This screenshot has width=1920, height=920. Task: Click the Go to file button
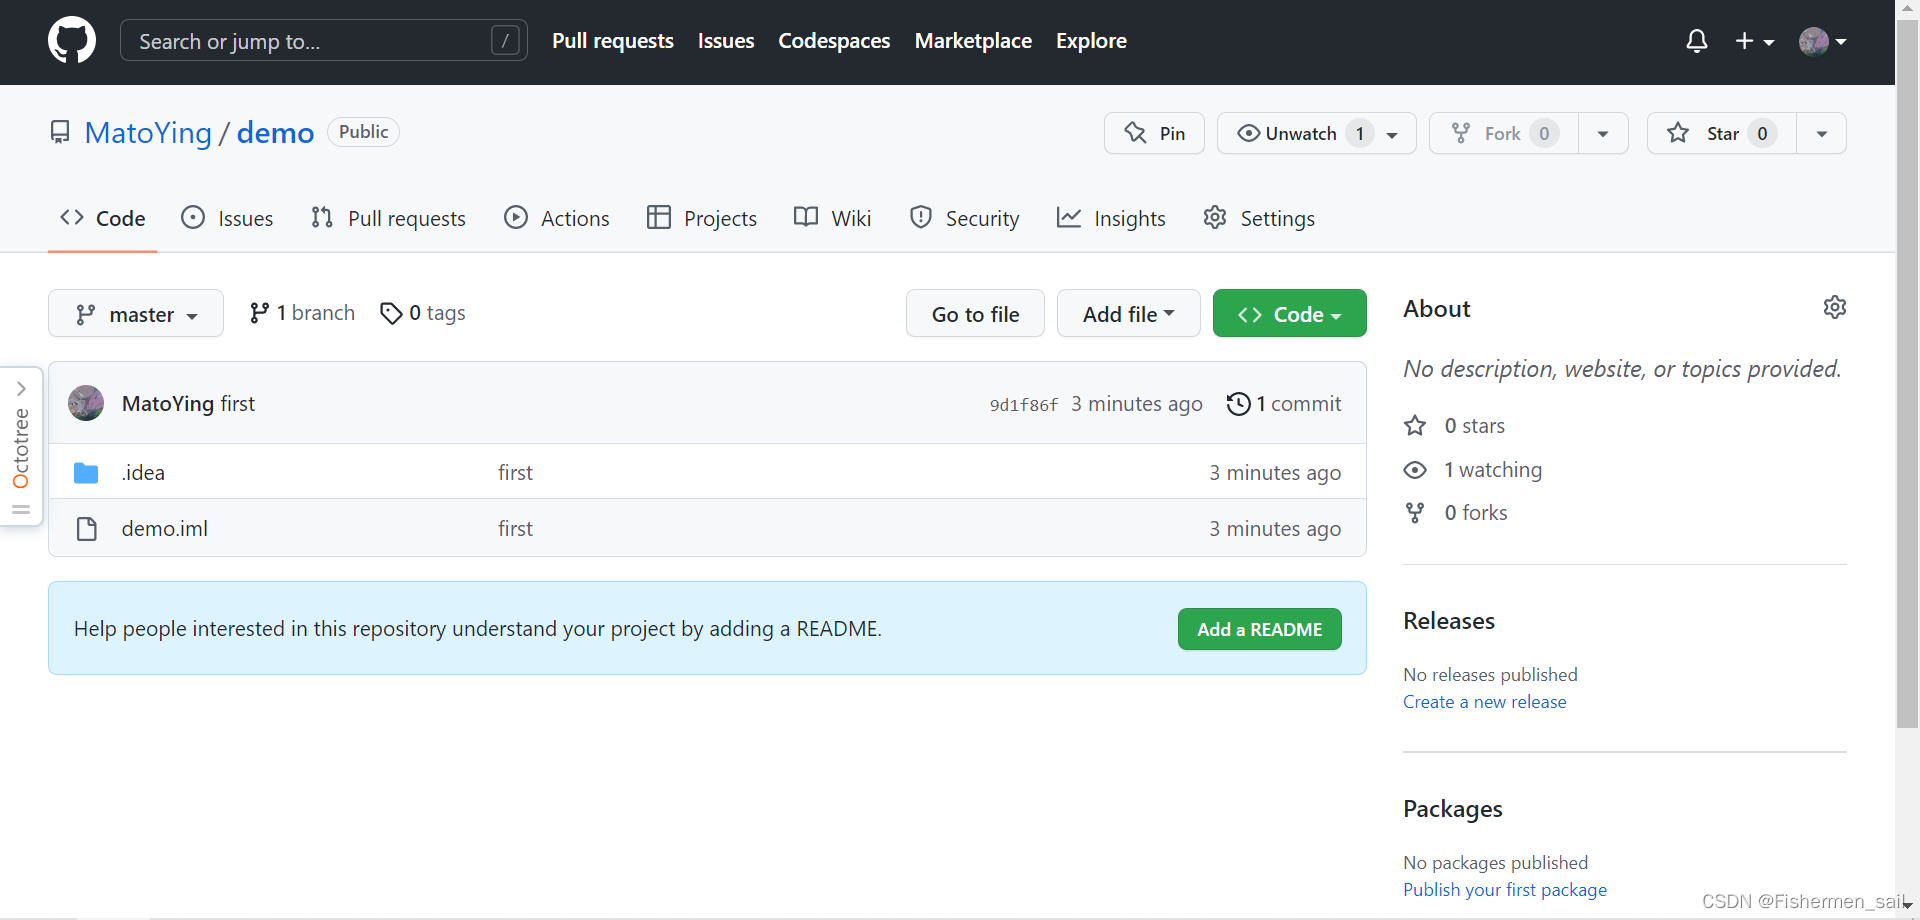975,314
